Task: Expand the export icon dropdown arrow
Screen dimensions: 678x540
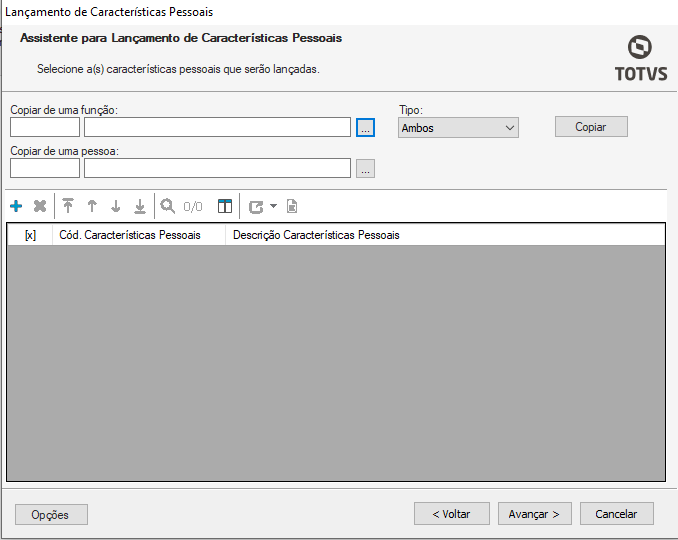Action: pyautogui.click(x=274, y=206)
